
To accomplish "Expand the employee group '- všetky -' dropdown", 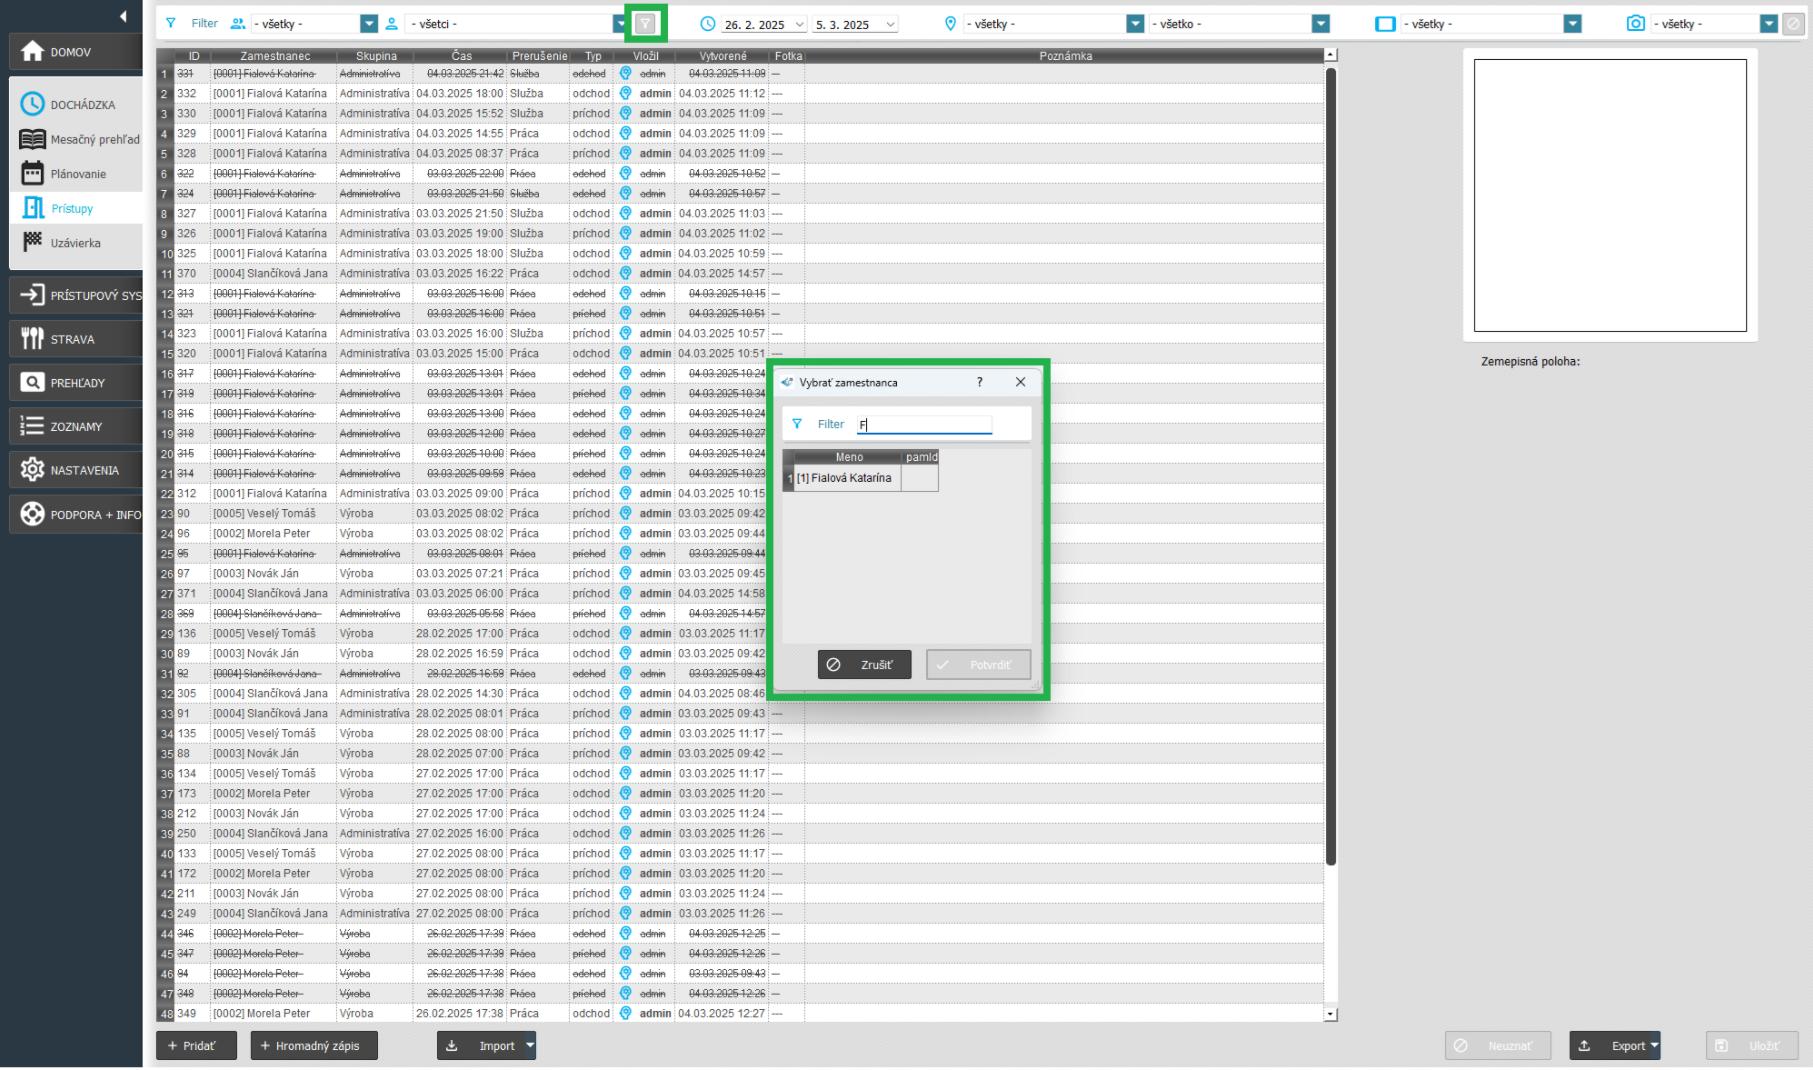I will click(x=369, y=24).
